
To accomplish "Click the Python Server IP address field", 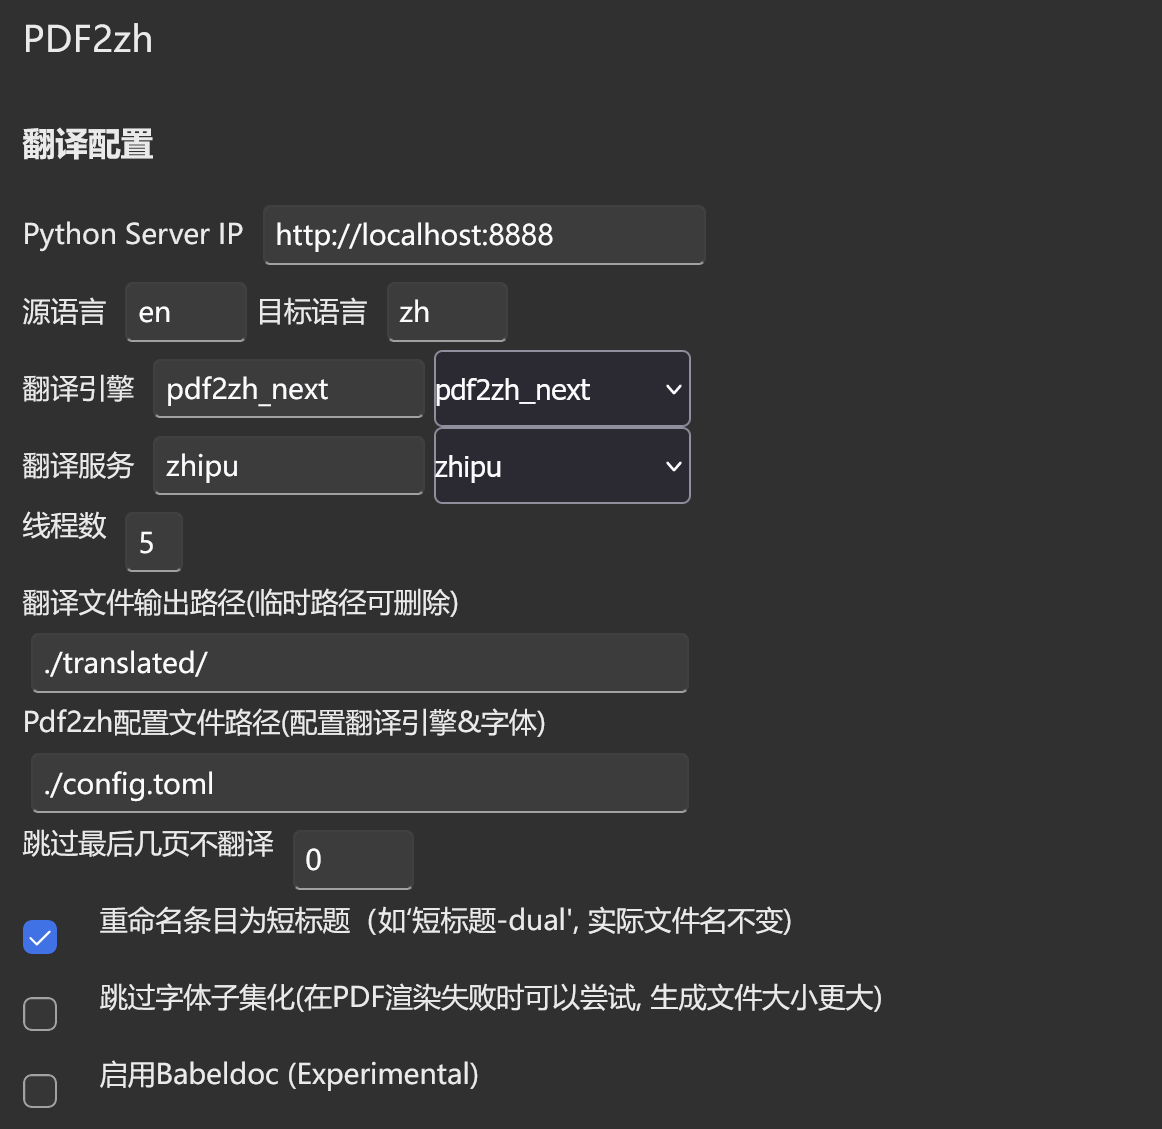I will coord(484,235).
